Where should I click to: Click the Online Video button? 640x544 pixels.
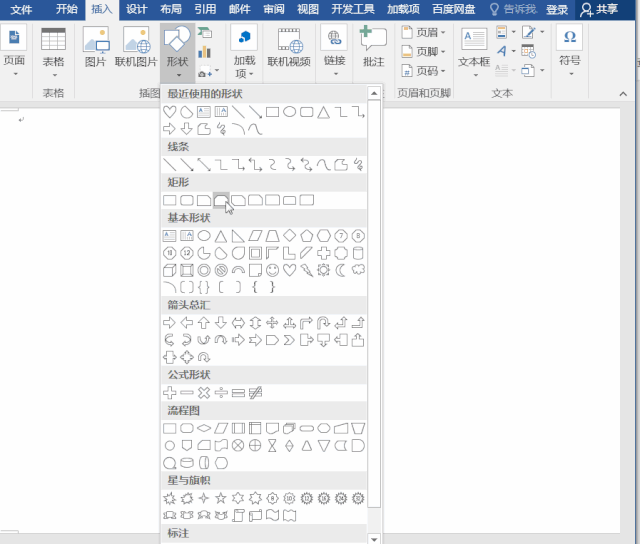coord(289,47)
